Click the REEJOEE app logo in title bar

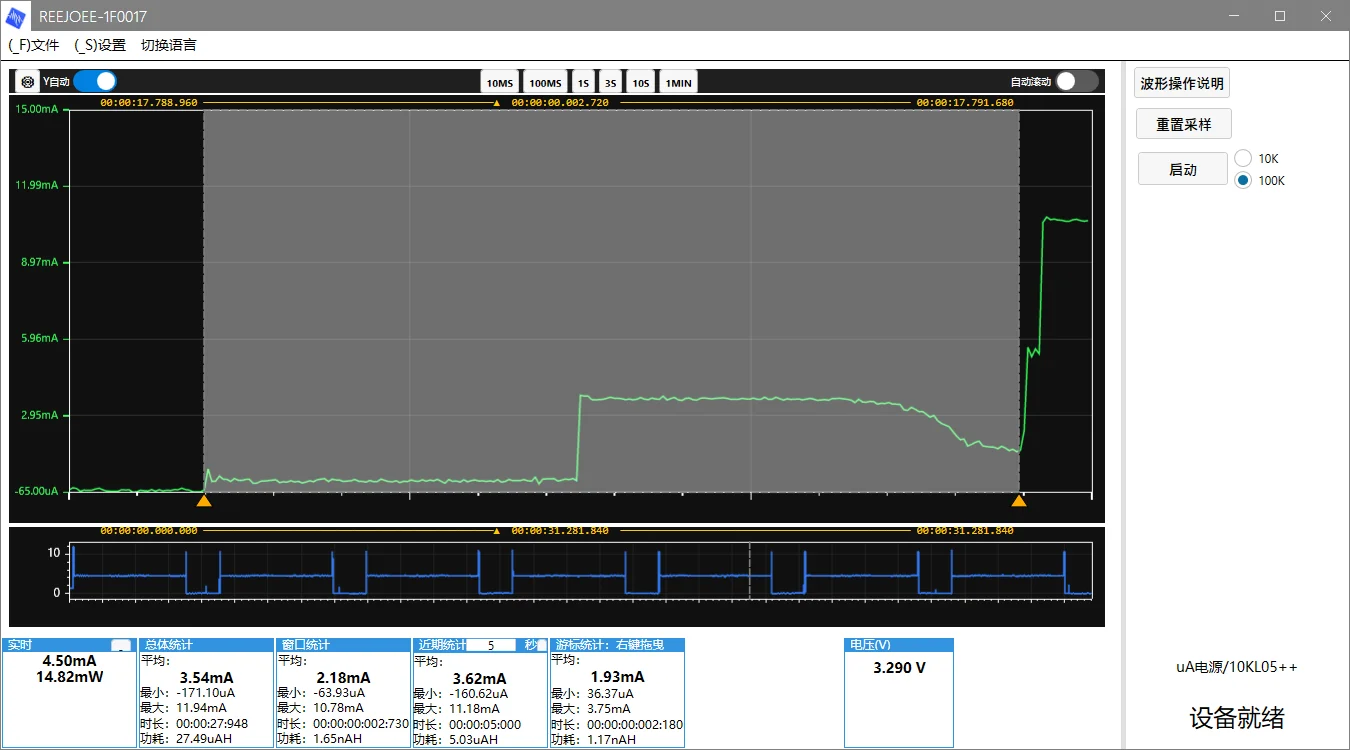pyautogui.click(x=18, y=16)
